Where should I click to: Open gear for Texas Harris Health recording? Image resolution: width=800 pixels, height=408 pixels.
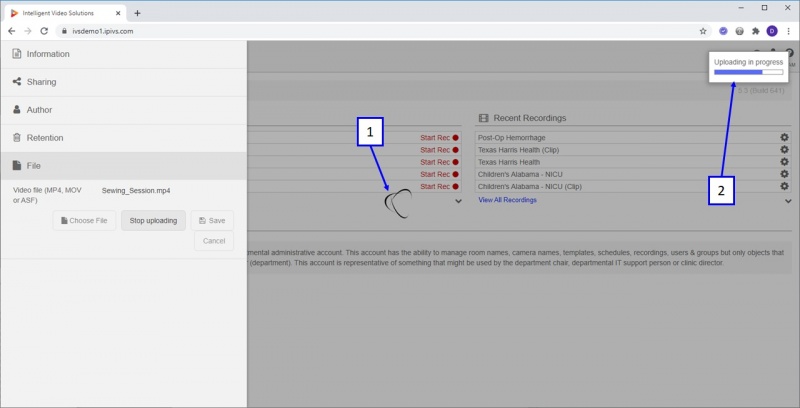pyautogui.click(x=784, y=162)
